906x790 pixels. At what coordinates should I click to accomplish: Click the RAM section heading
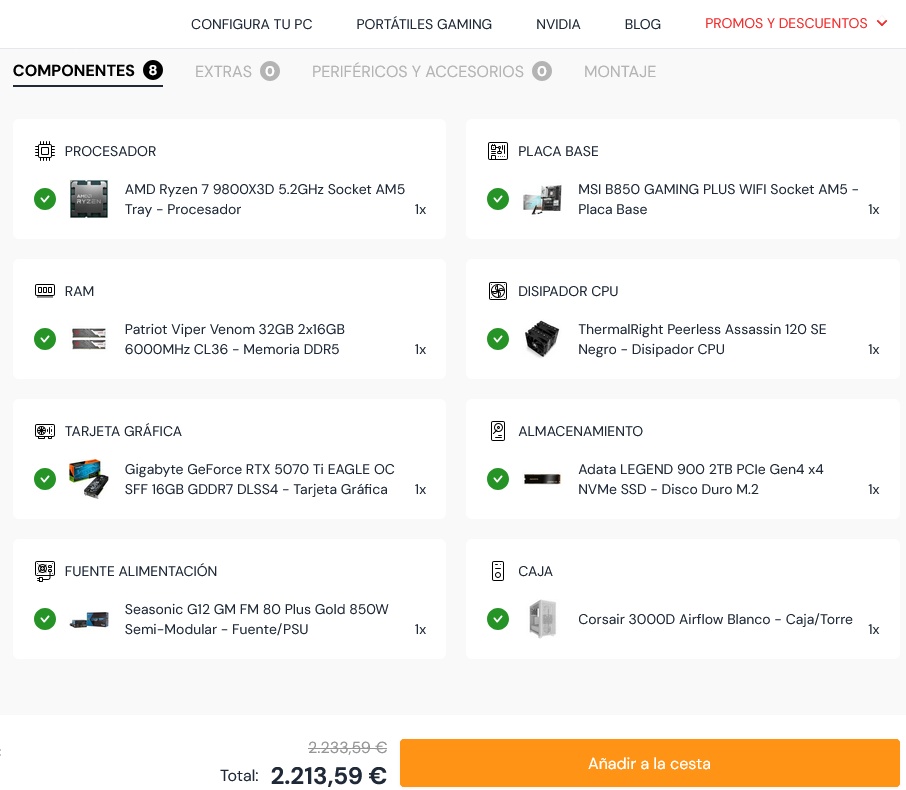point(79,291)
